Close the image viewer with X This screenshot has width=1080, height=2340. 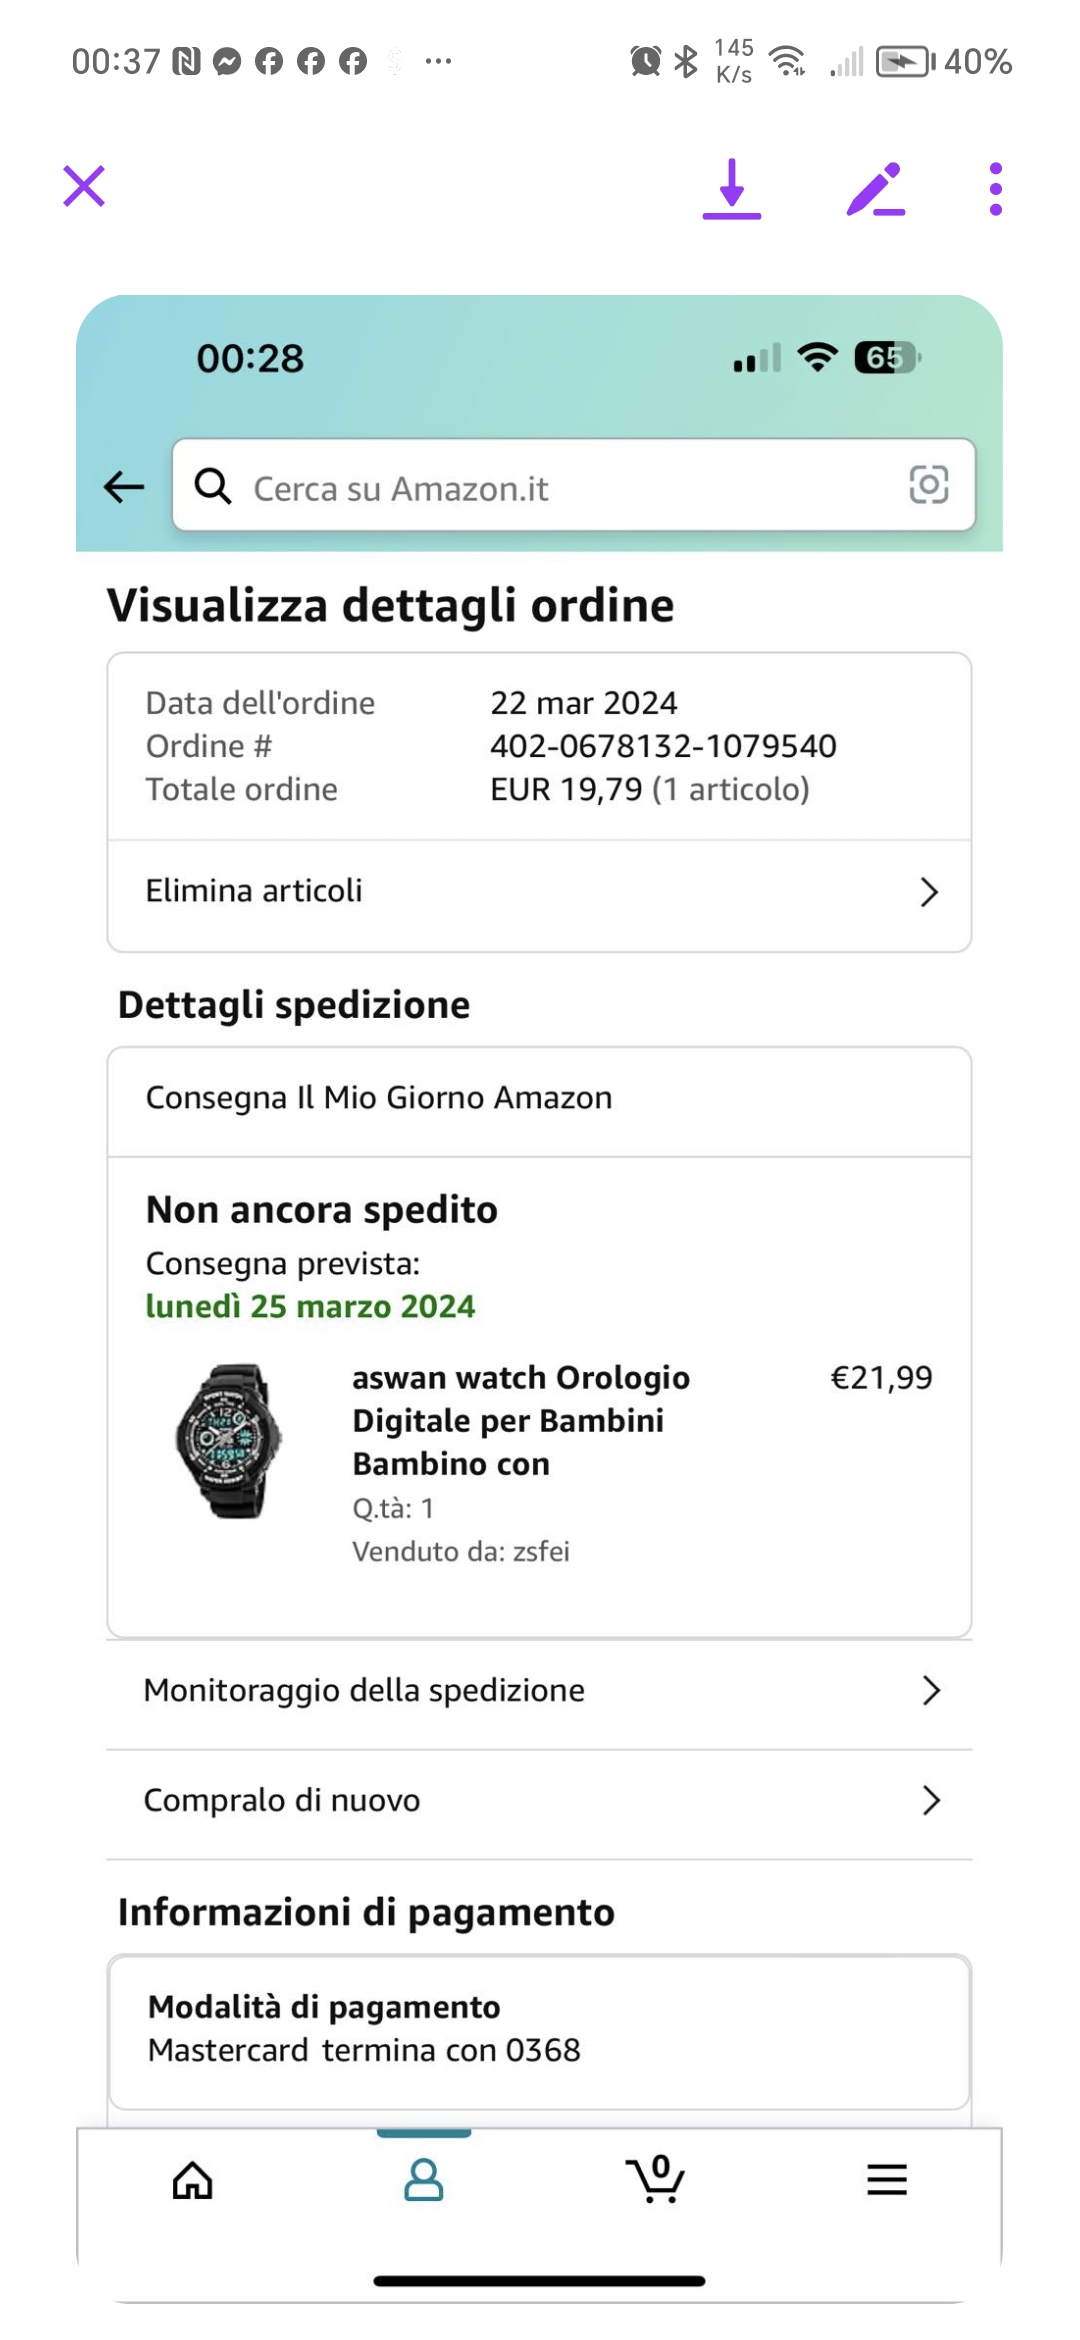click(84, 187)
